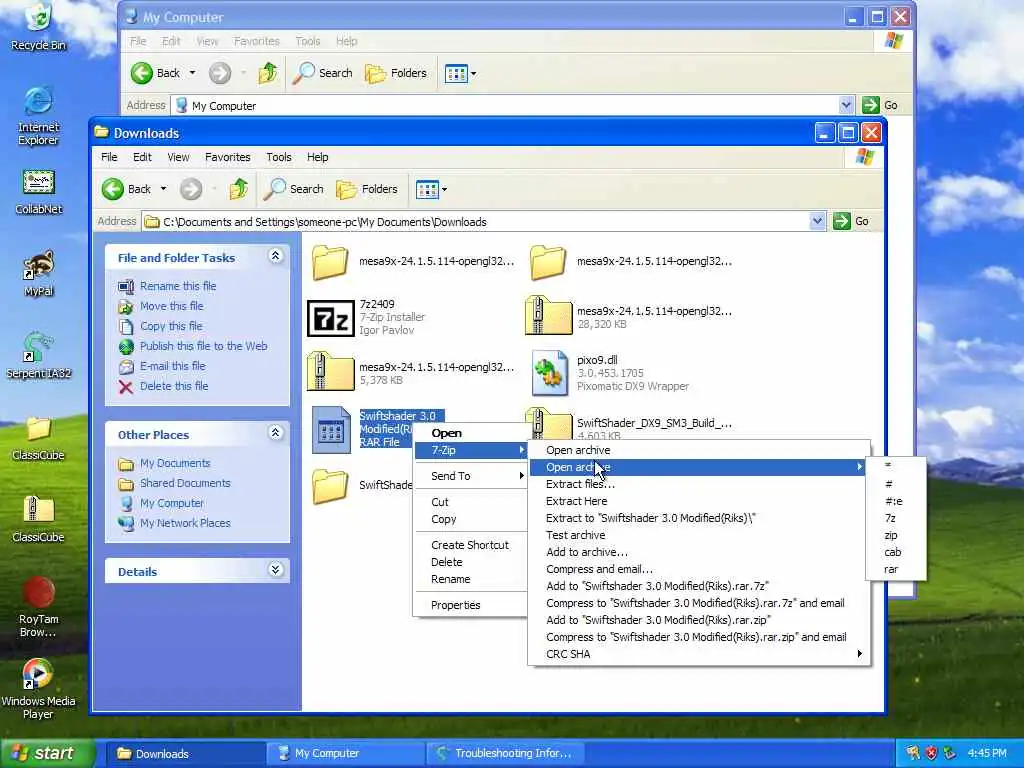This screenshot has width=1024, height=768.
Task: Select the pixo9.dll file icon
Action: click(x=549, y=373)
